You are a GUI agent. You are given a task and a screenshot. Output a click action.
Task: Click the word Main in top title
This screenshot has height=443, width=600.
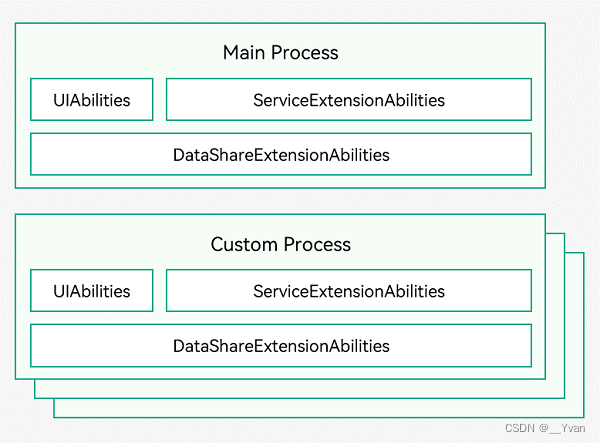pos(244,52)
